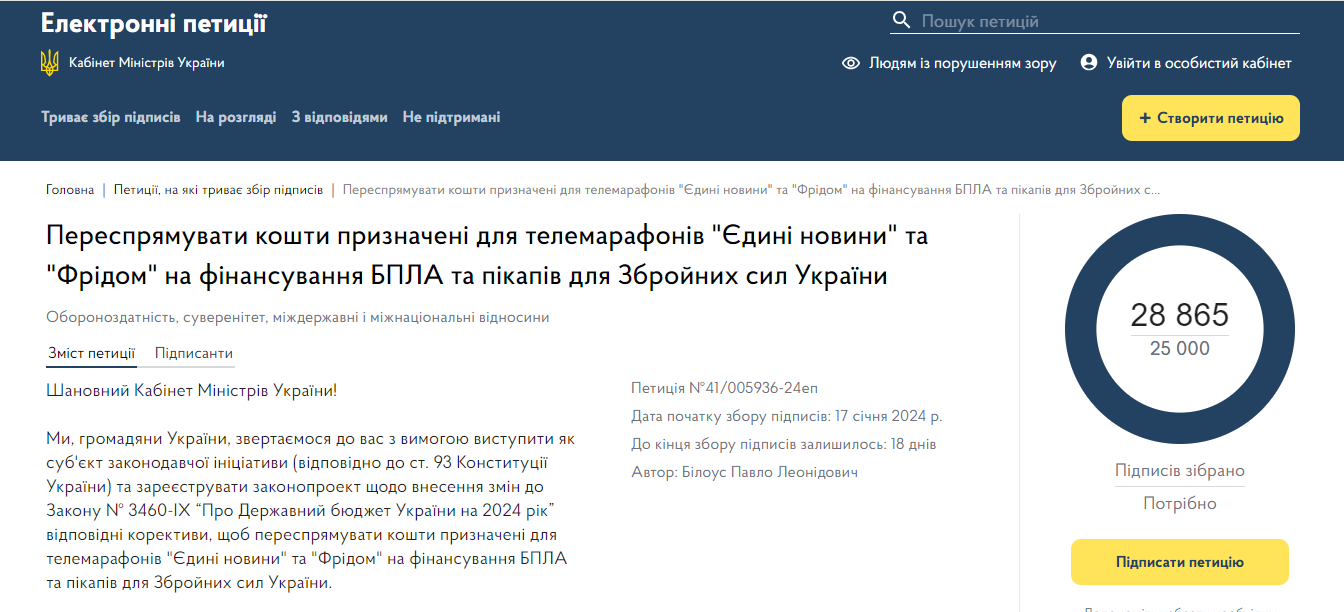The image size is (1344, 612).
Task: Click the eye icon for visually impaired mode
Action: [x=851, y=63]
